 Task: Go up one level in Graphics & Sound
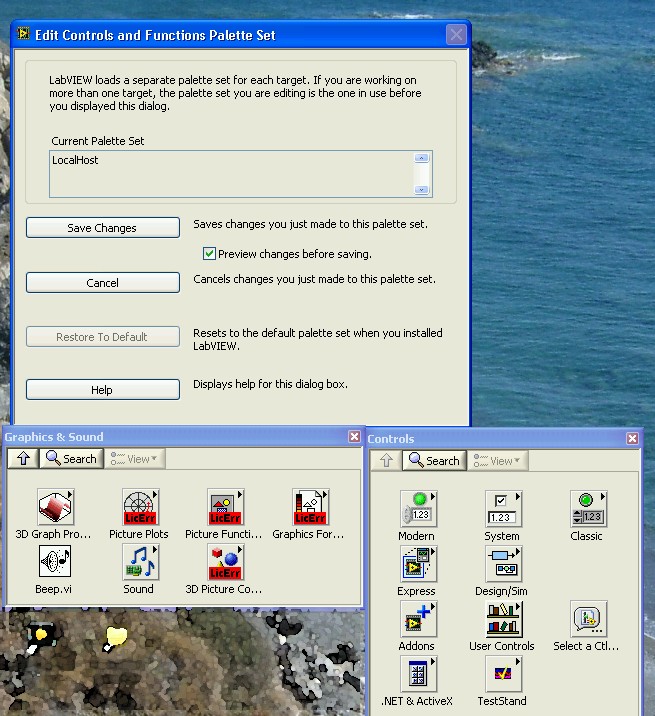click(23, 458)
